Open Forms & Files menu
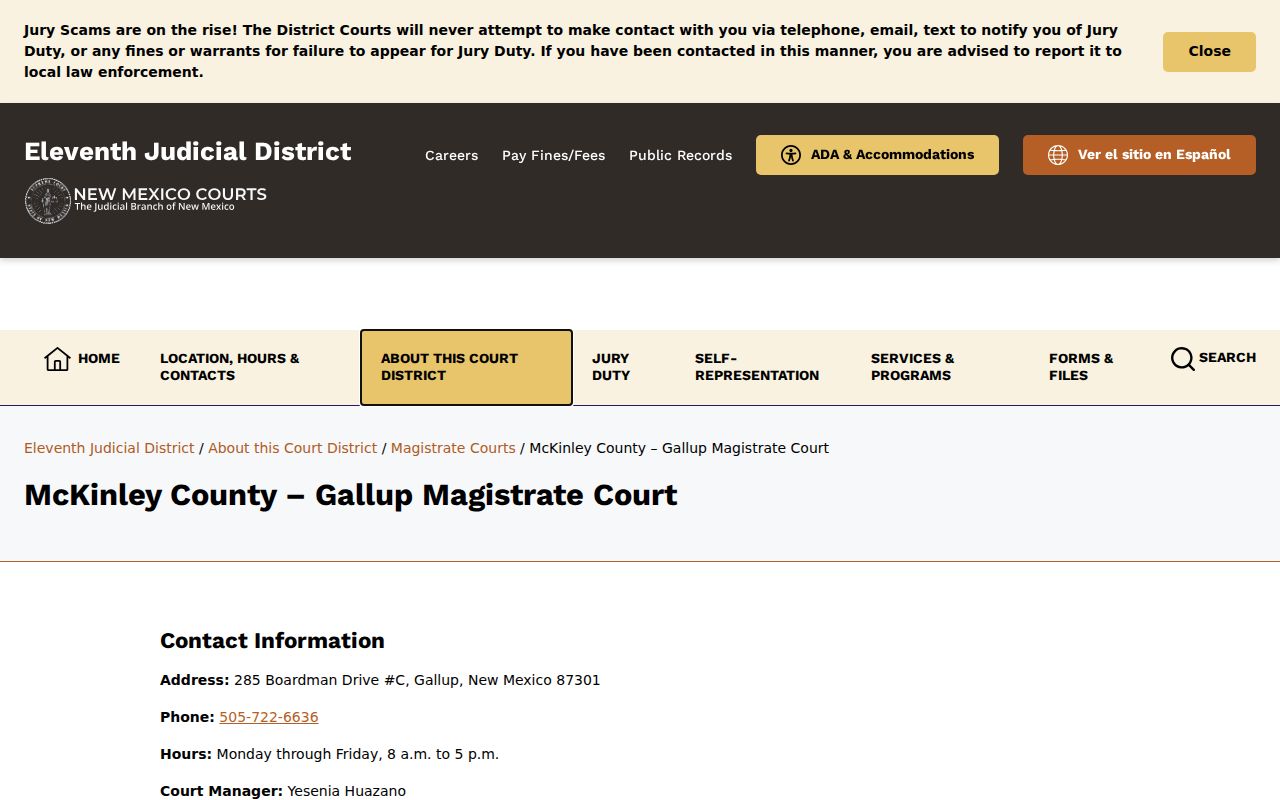1280x800 pixels. pos(1081,367)
